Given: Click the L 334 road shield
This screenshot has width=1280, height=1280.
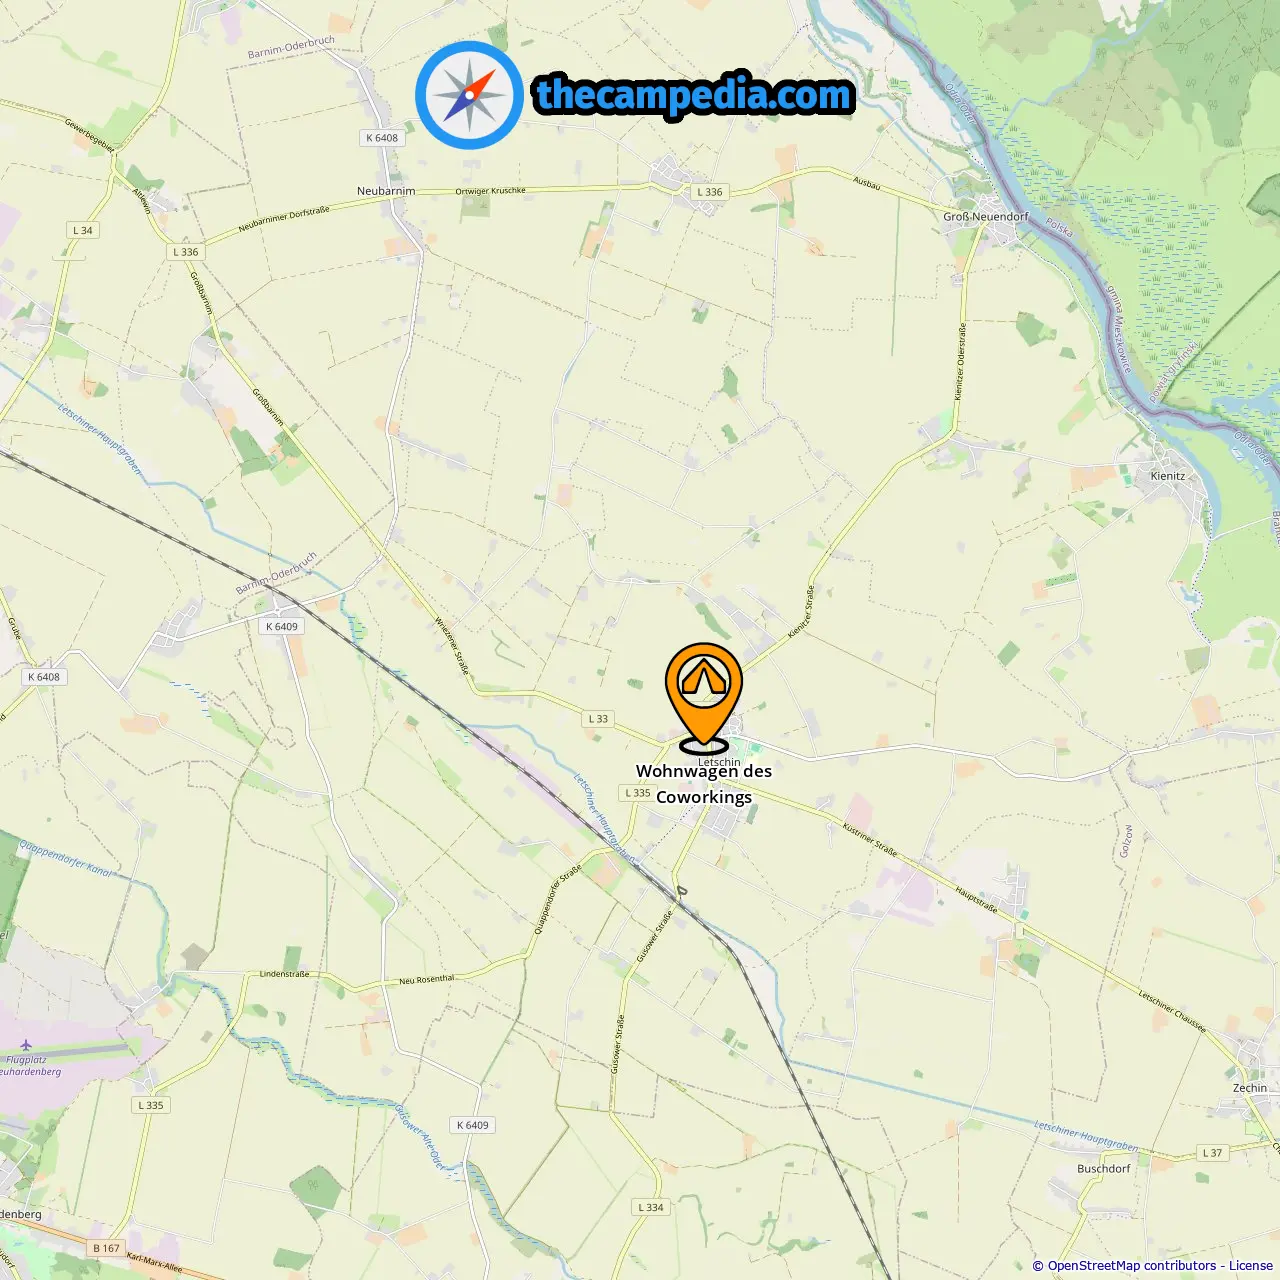Looking at the screenshot, I should (651, 1207).
